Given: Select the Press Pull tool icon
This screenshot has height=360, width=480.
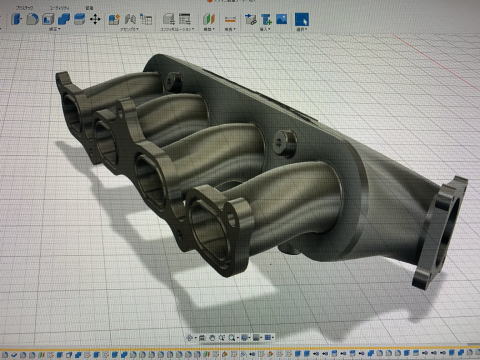Looking at the screenshot, I should click(17, 19).
